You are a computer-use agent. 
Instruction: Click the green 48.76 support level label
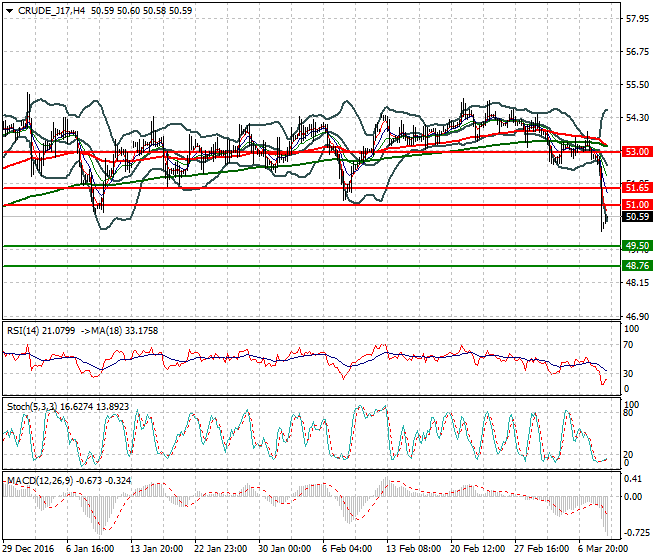637,266
